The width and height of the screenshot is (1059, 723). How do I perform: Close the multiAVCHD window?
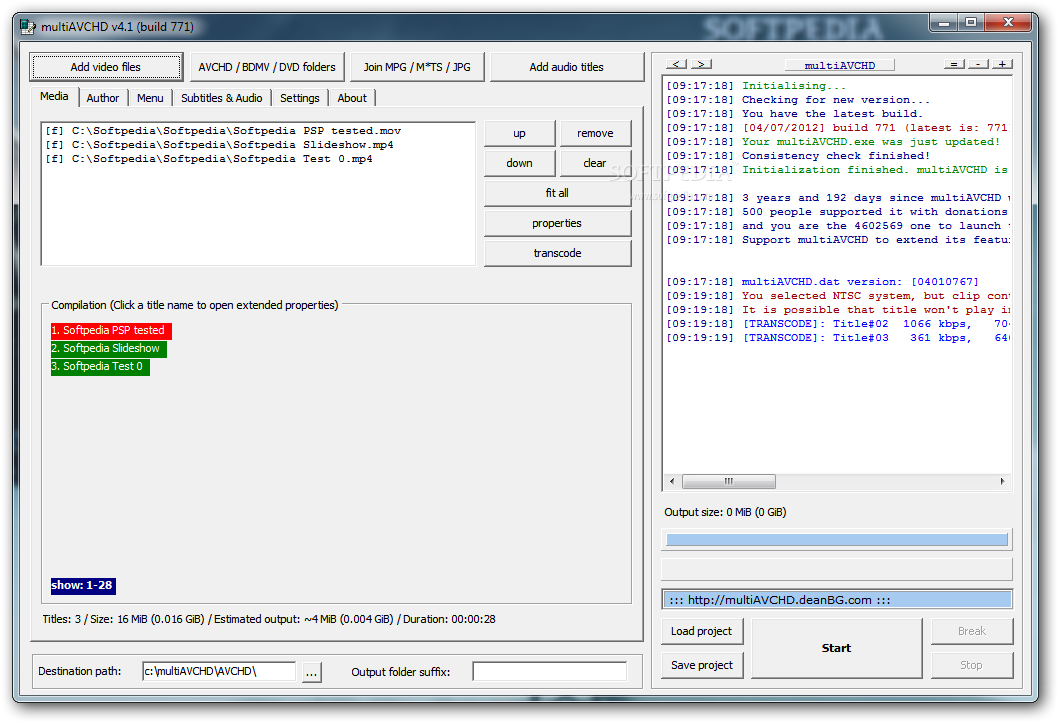click(1008, 23)
